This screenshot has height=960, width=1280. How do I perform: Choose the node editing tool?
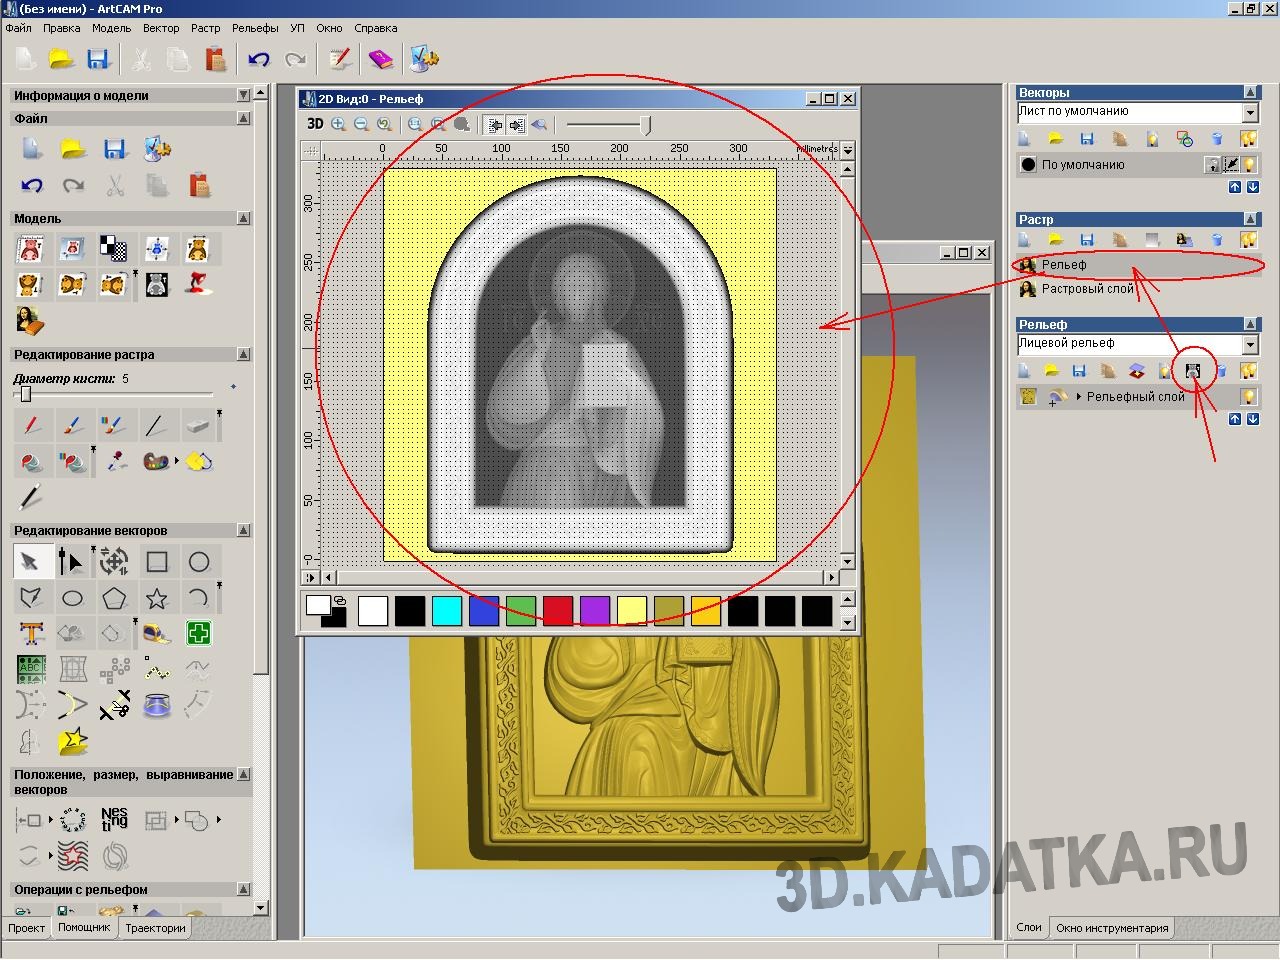[72, 562]
